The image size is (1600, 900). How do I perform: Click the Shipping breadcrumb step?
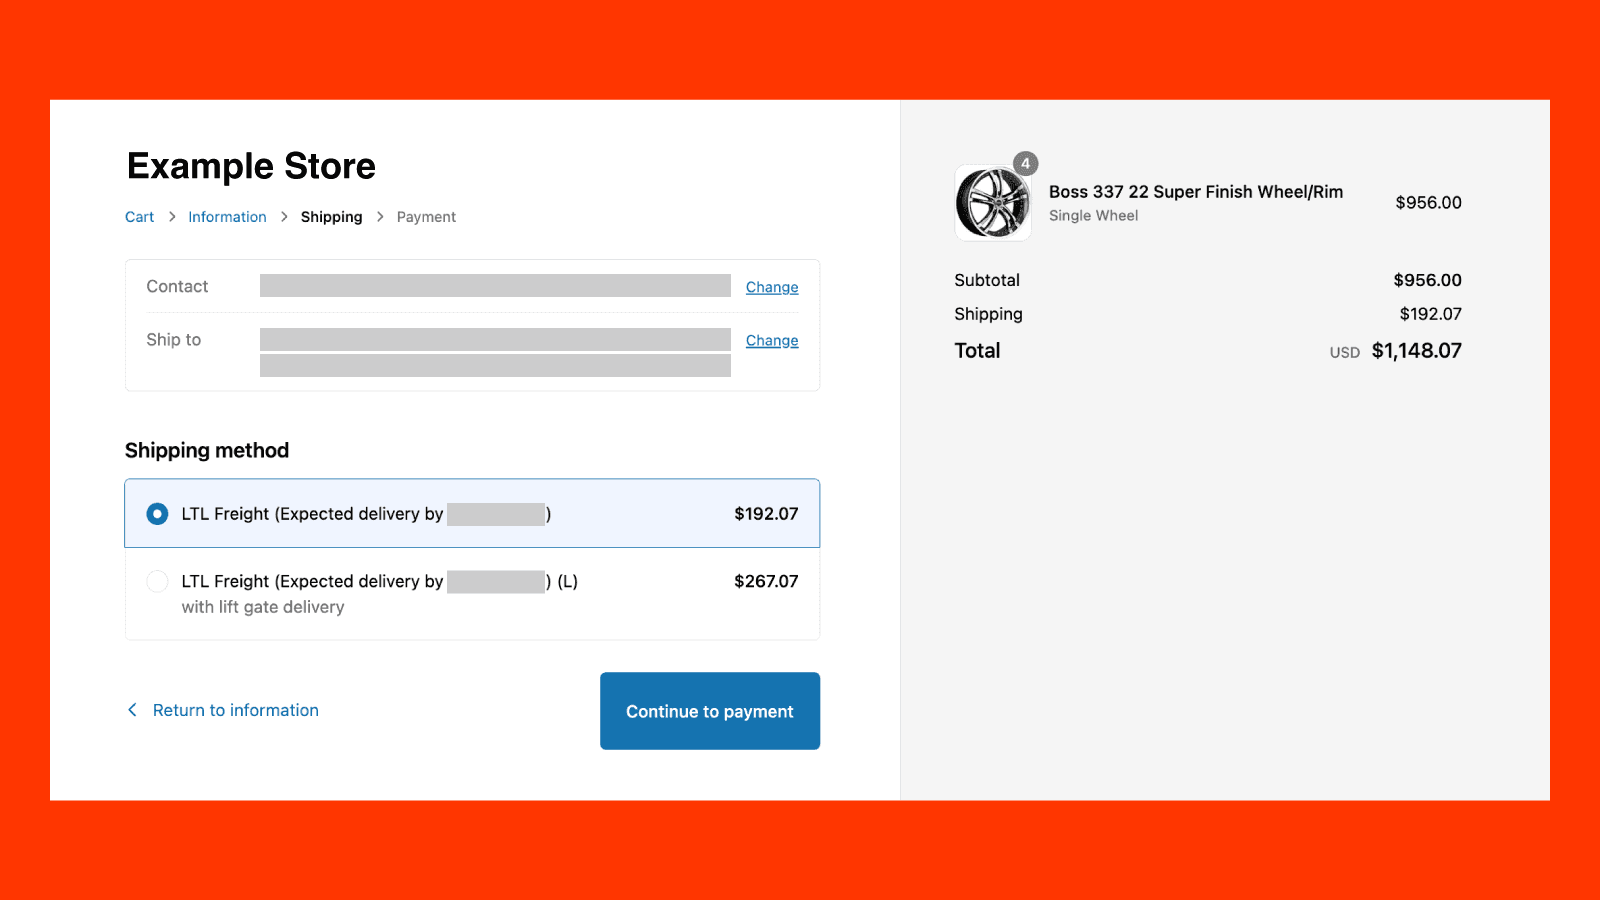click(x=331, y=217)
